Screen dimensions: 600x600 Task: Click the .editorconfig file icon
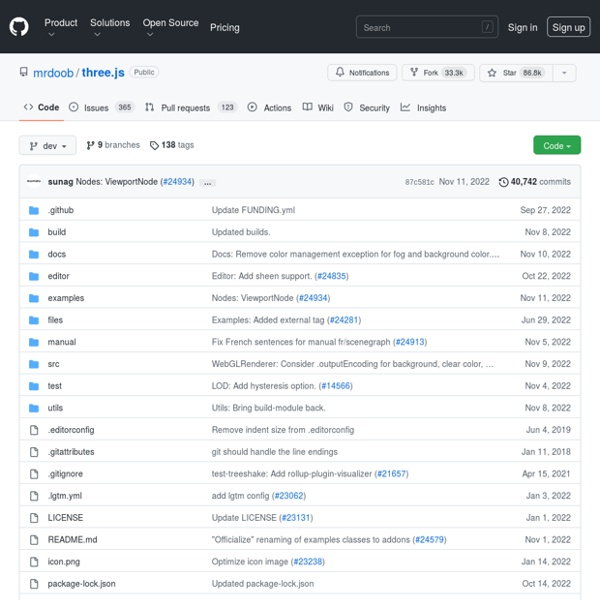[x=34, y=430]
